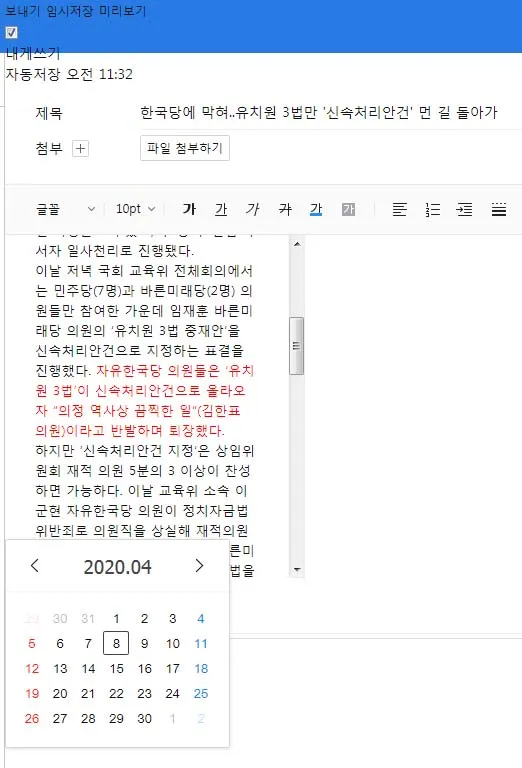Viewport: 522px width, 768px height.
Task: Expand the 글꼴 font dropdown
Action: pos(66,210)
